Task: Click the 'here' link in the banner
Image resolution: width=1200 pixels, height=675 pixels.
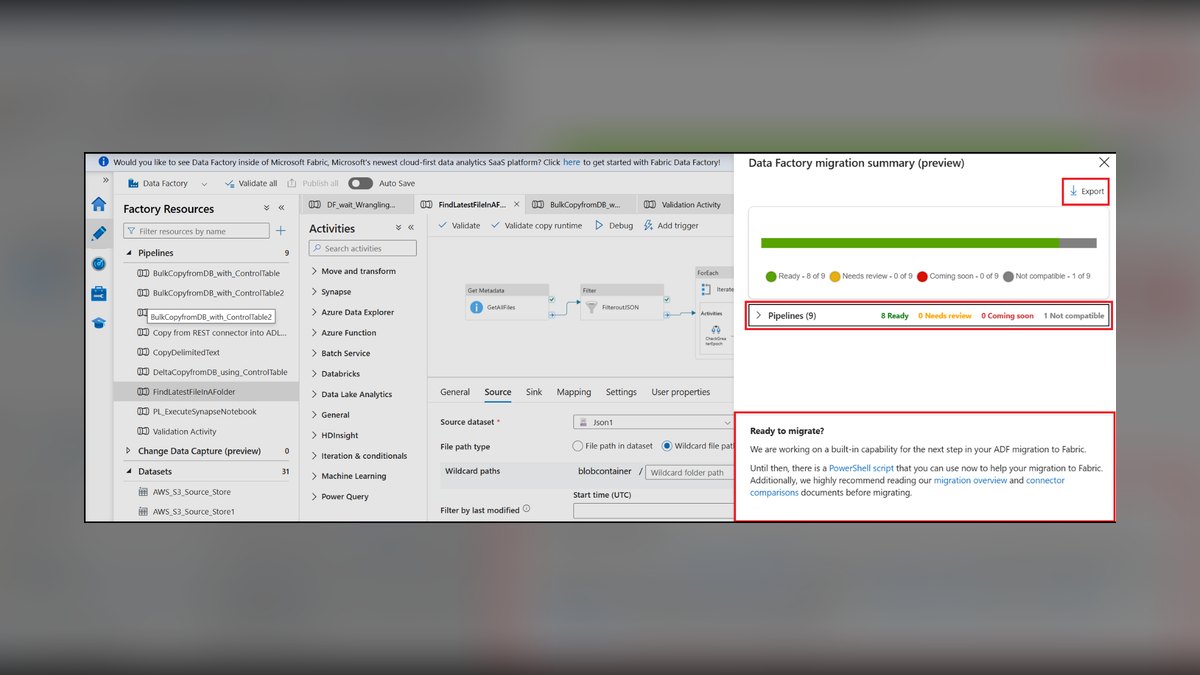Action: 571,162
